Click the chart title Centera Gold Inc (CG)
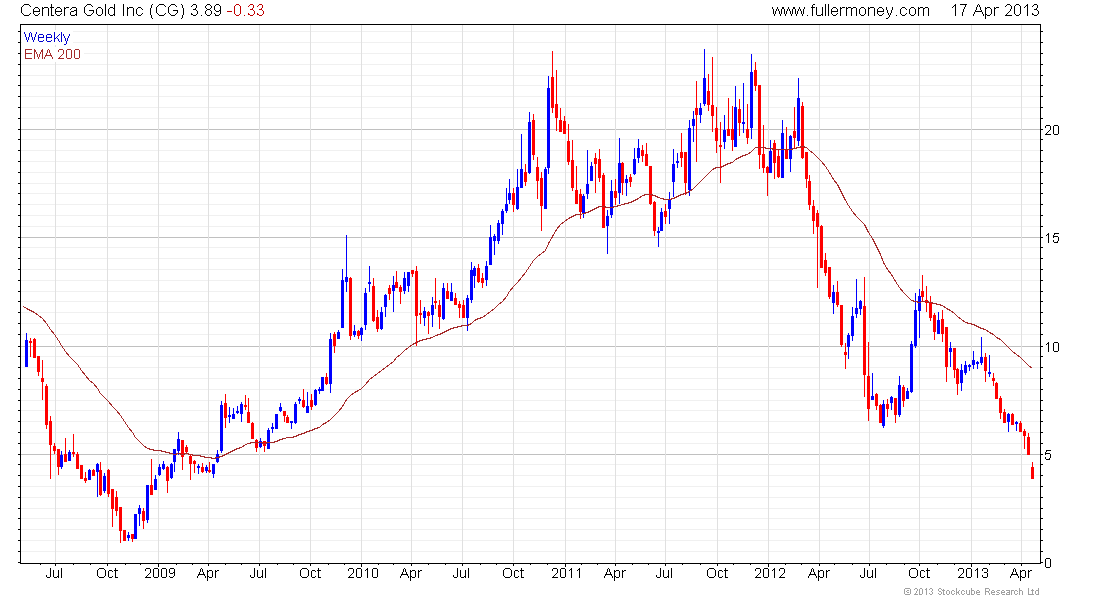This screenshot has height=600, width=1100. pyautogui.click(x=102, y=11)
